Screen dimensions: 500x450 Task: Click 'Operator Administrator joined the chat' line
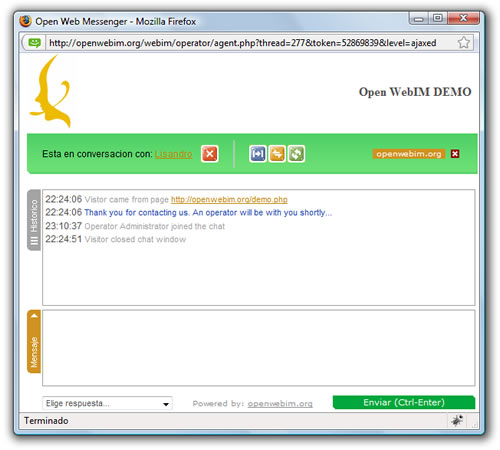[x=155, y=226]
